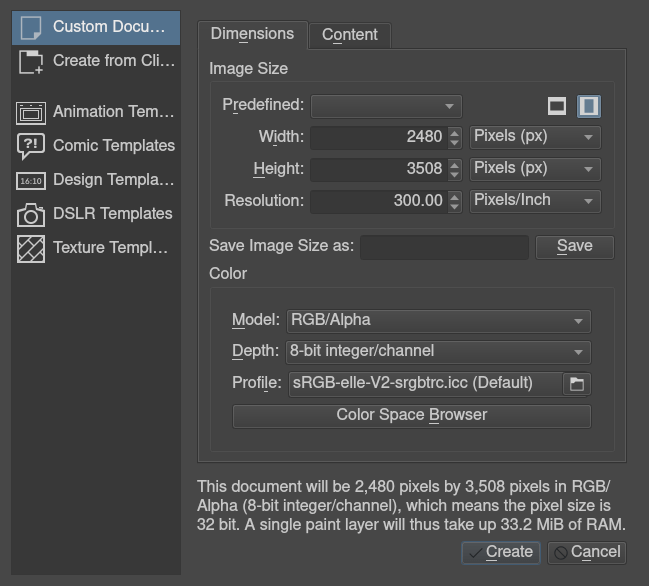Select Design Templates category icon
The image size is (649, 586).
(31, 180)
